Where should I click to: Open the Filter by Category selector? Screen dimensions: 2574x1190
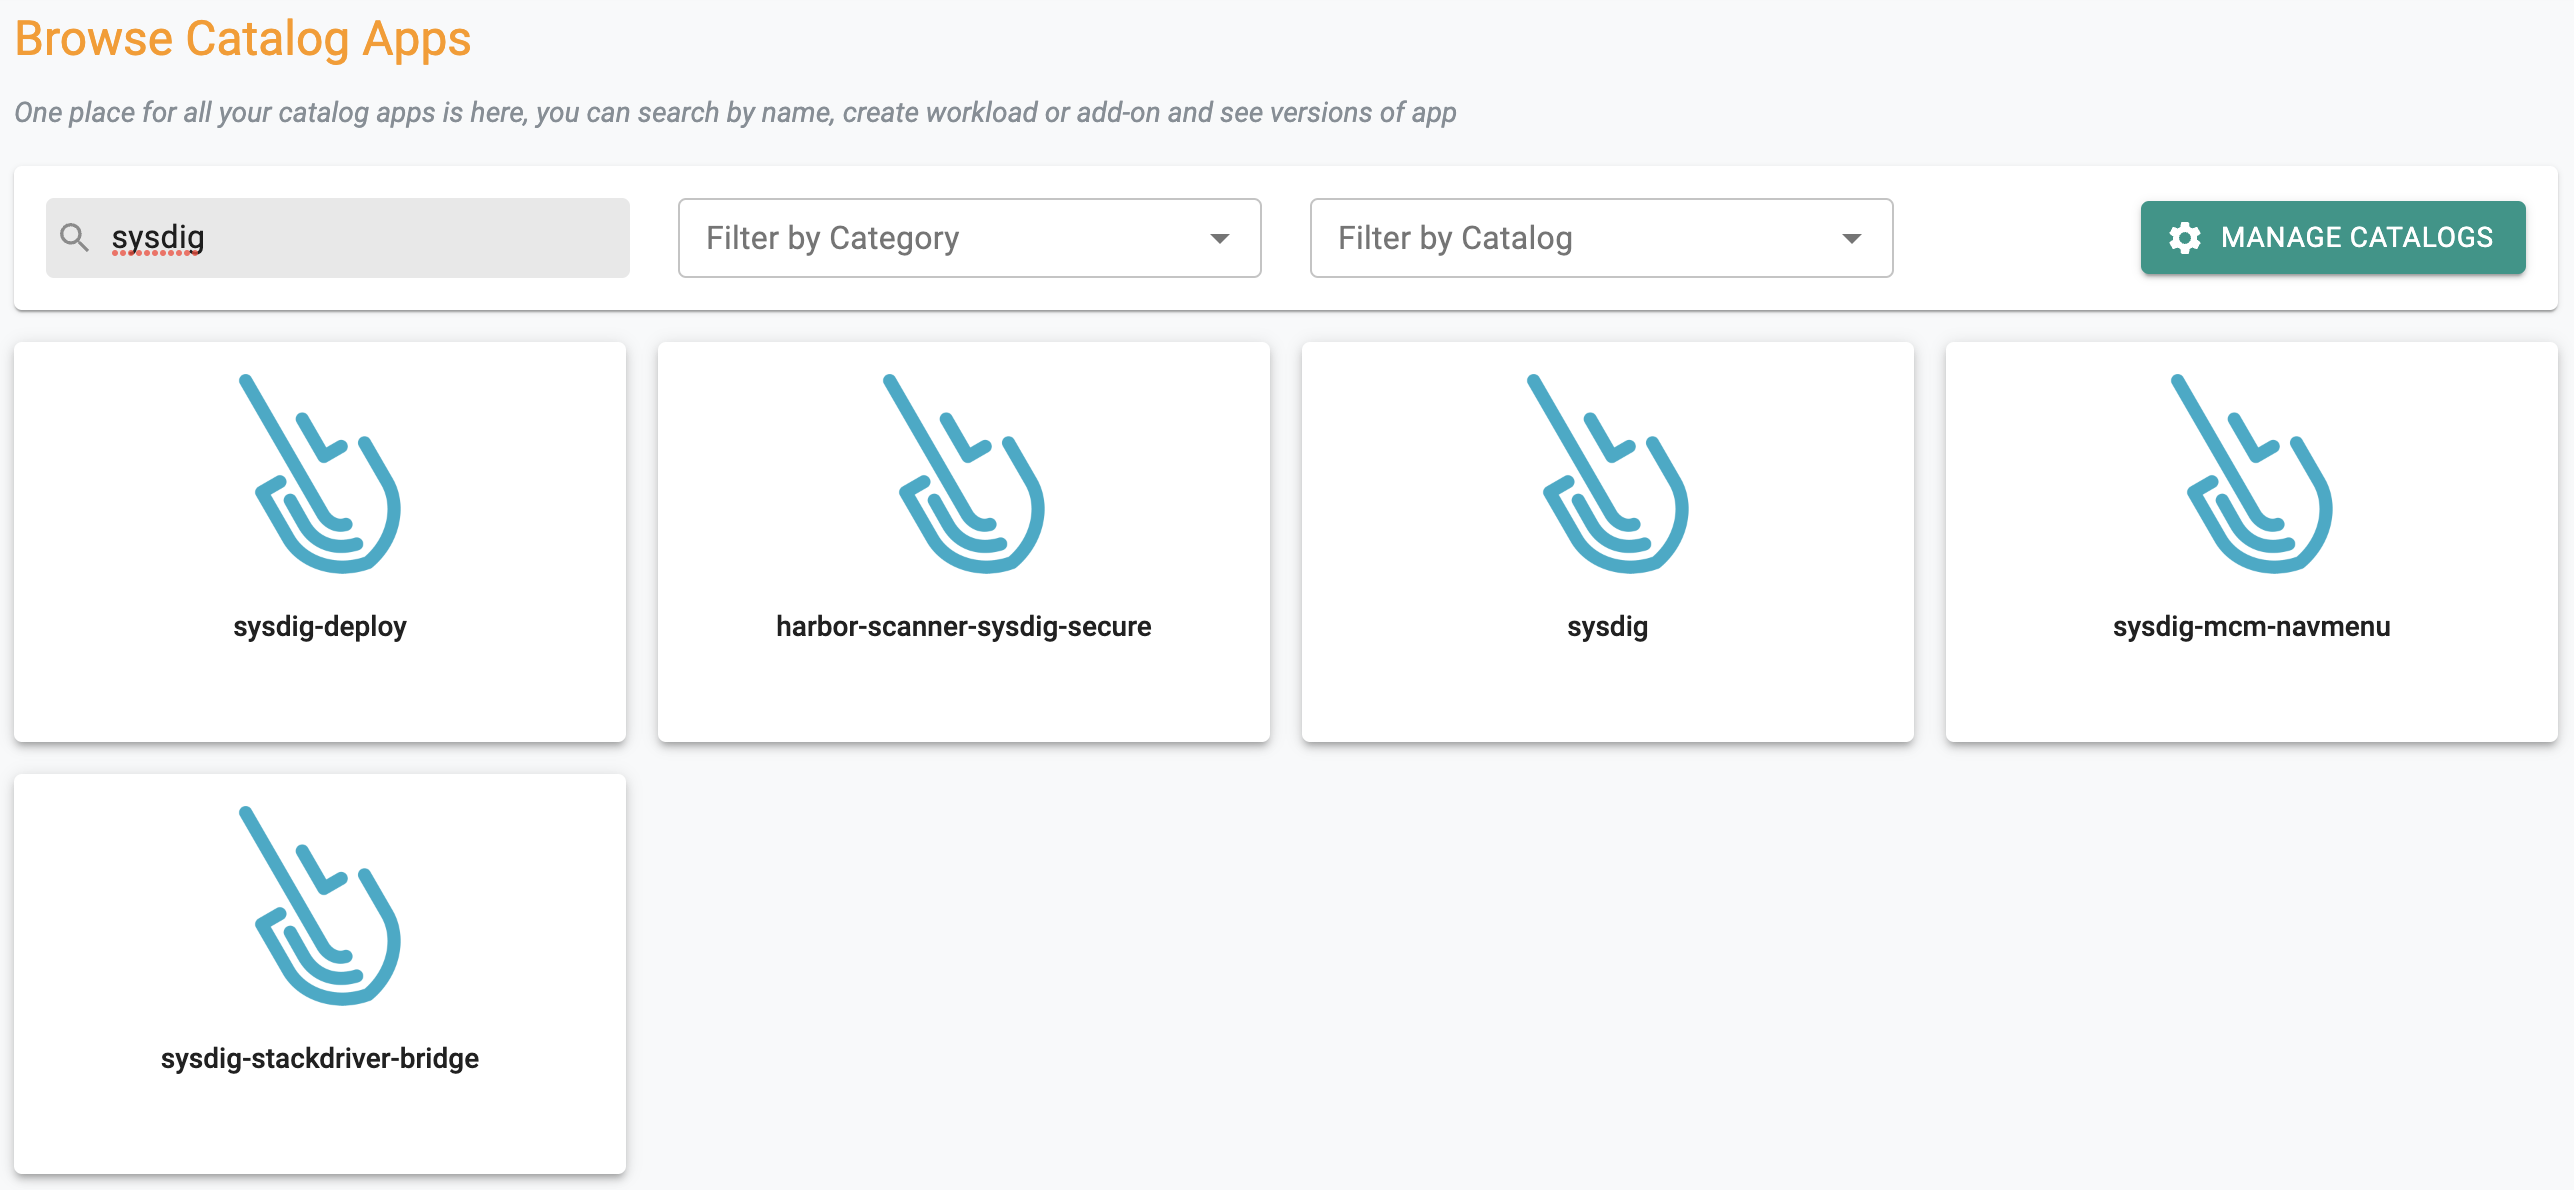970,236
